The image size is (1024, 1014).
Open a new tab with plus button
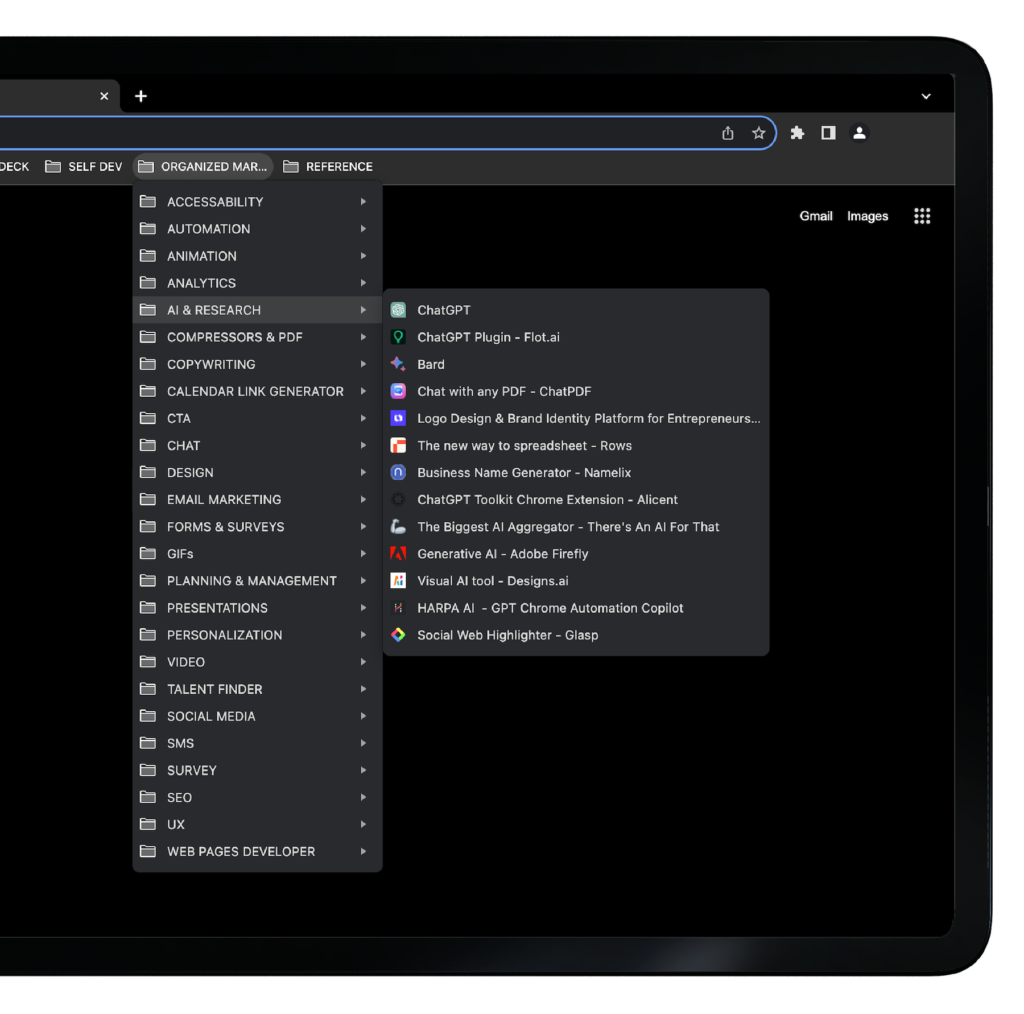point(141,97)
